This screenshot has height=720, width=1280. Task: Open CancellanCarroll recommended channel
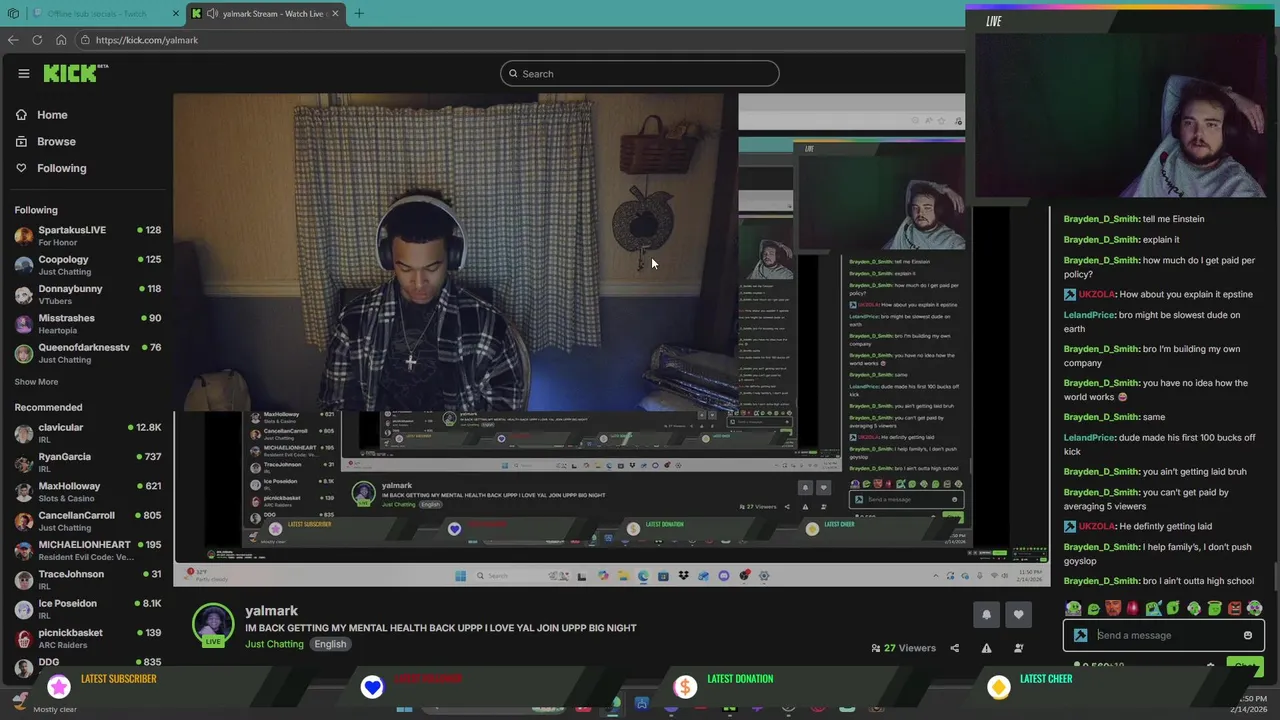click(88, 521)
